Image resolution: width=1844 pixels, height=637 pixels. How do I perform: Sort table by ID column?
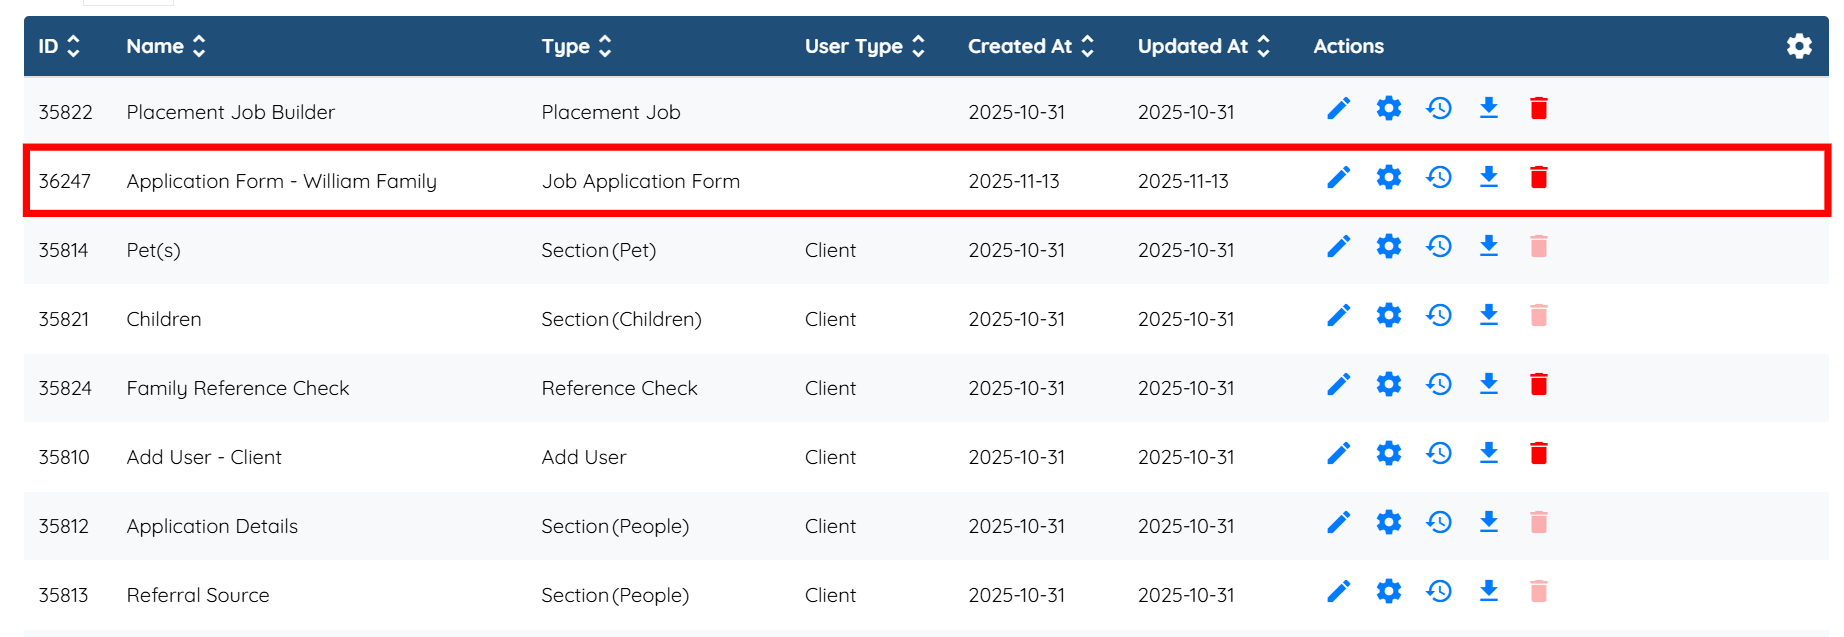click(x=73, y=46)
